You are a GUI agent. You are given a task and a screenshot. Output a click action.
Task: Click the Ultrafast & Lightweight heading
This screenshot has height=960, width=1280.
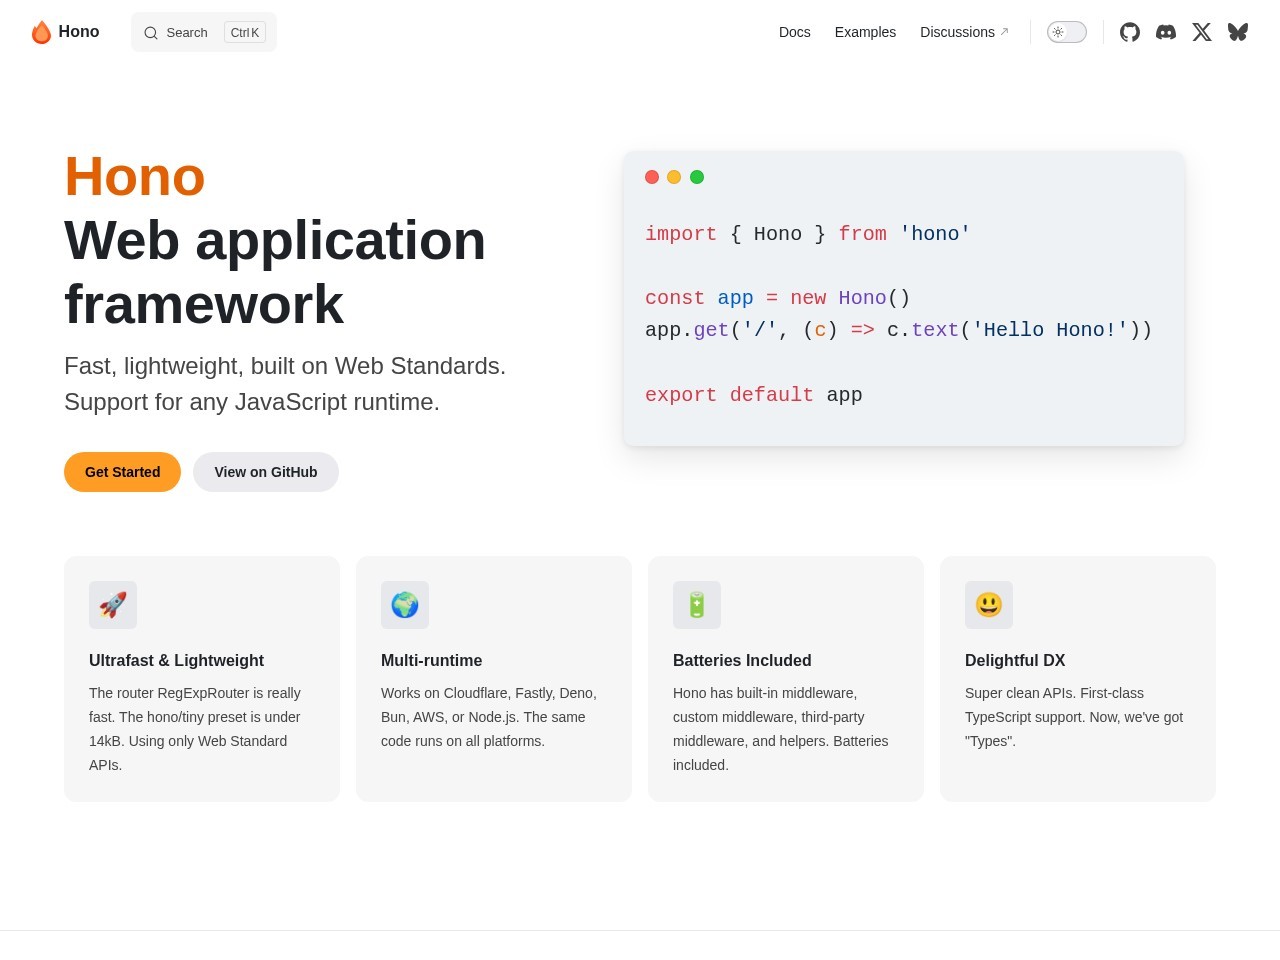(x=176, y=660)
